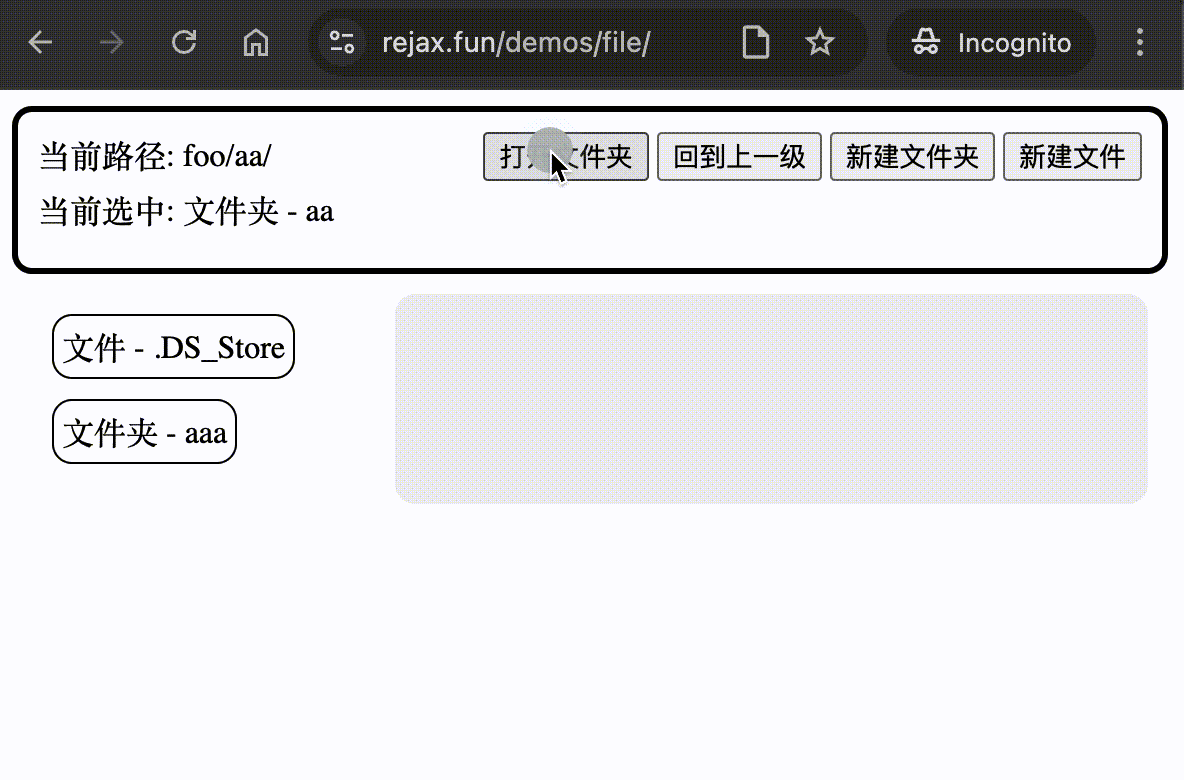The width and height of the screenshot is (1184, 780).
Task: Click the forward navigation arrow
Action: 112,42
